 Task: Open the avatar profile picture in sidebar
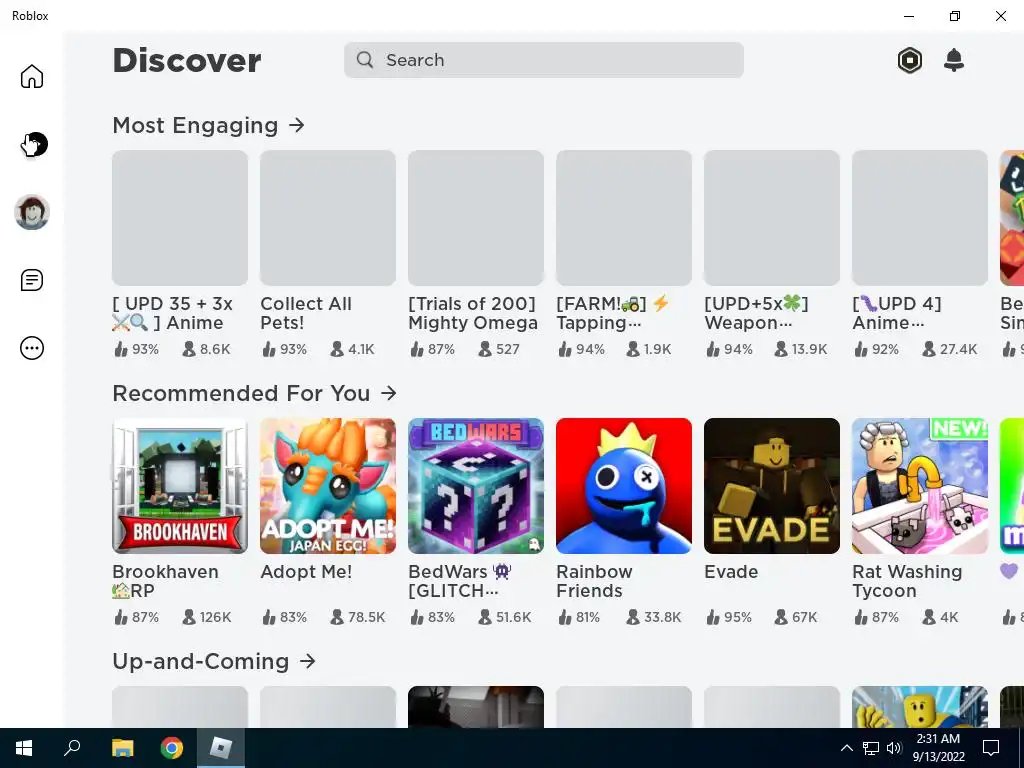point(32,212)
